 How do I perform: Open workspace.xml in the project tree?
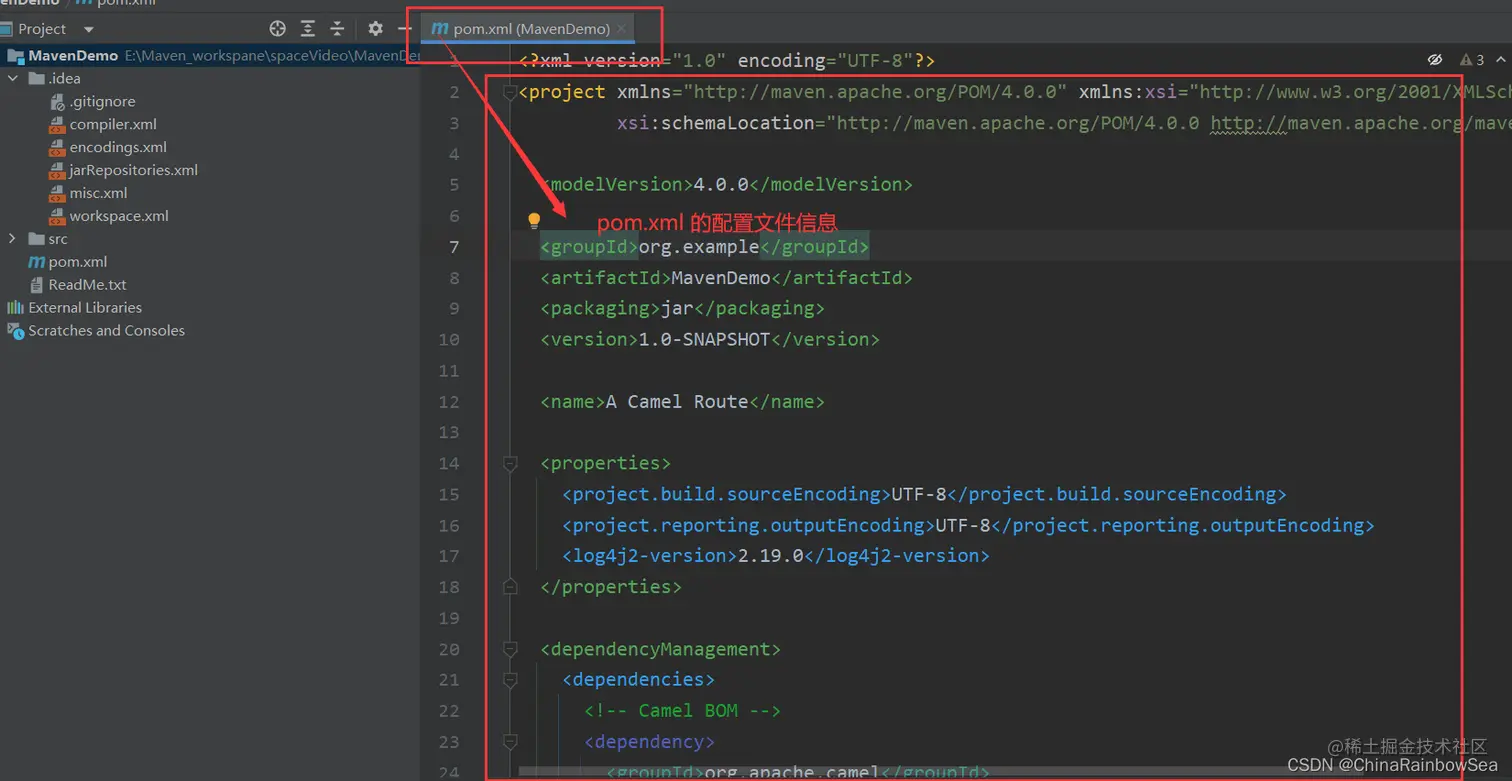click(x=119, y=216)
